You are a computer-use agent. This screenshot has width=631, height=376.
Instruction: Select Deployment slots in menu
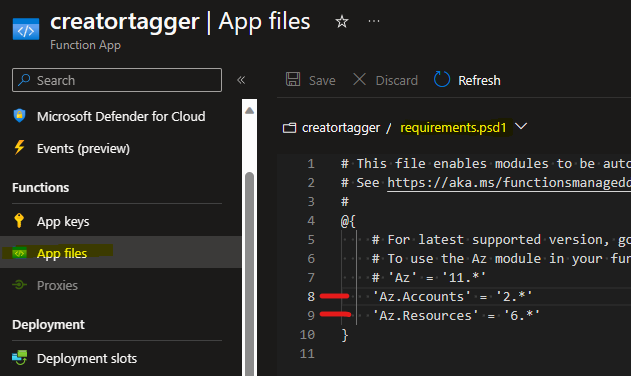pos(87,358)
